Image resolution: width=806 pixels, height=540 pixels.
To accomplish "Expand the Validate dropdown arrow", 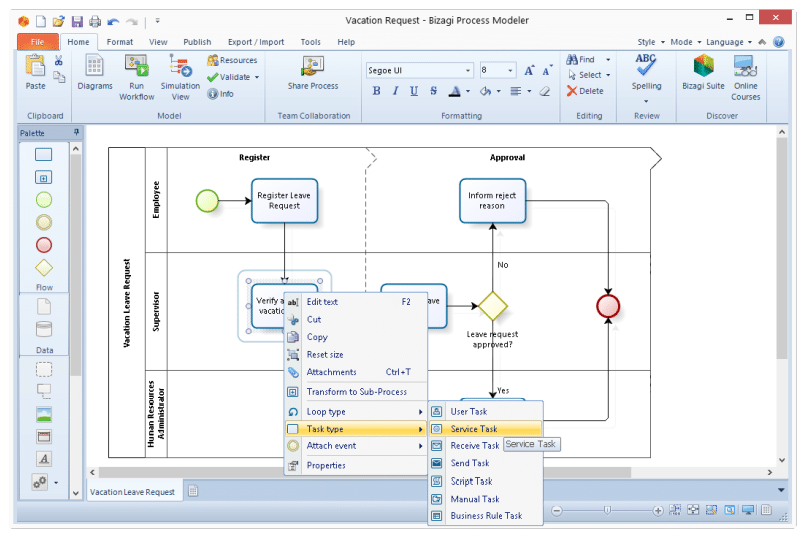I will 257,78.
